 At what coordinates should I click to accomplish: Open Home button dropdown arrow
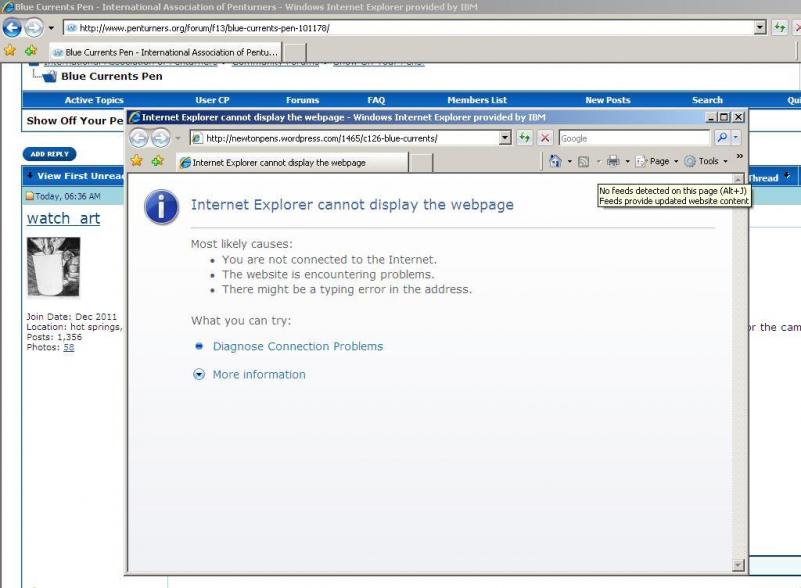(570, 161)
